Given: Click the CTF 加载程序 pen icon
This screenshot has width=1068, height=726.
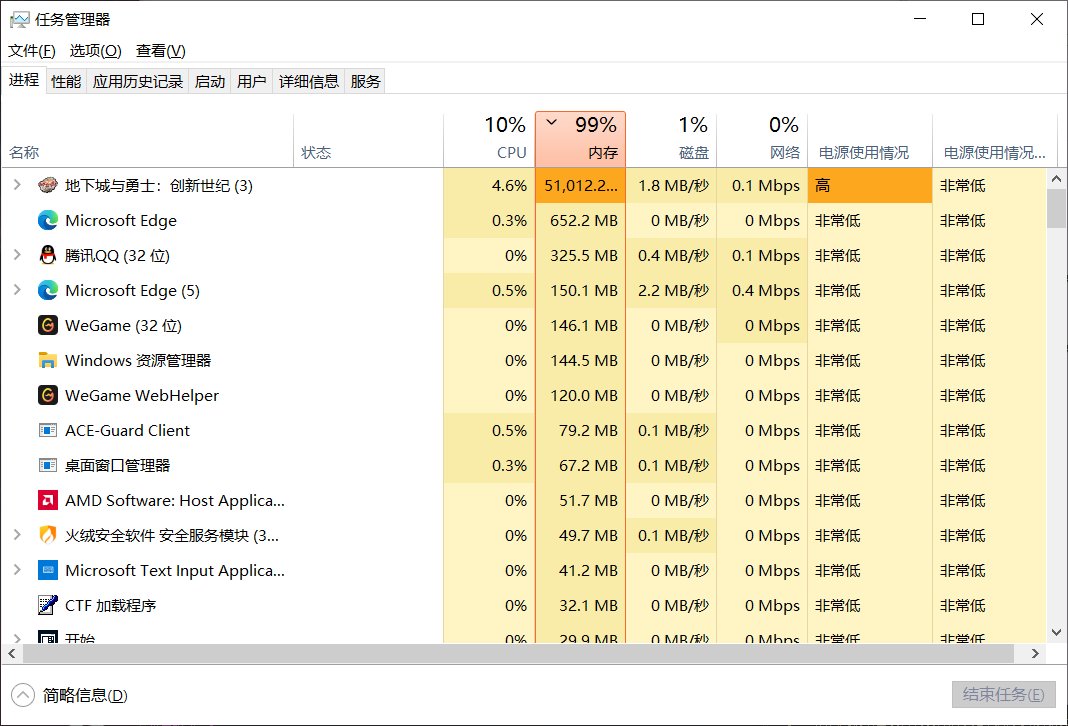Looking at the screenshot, I should click(48, 605).
